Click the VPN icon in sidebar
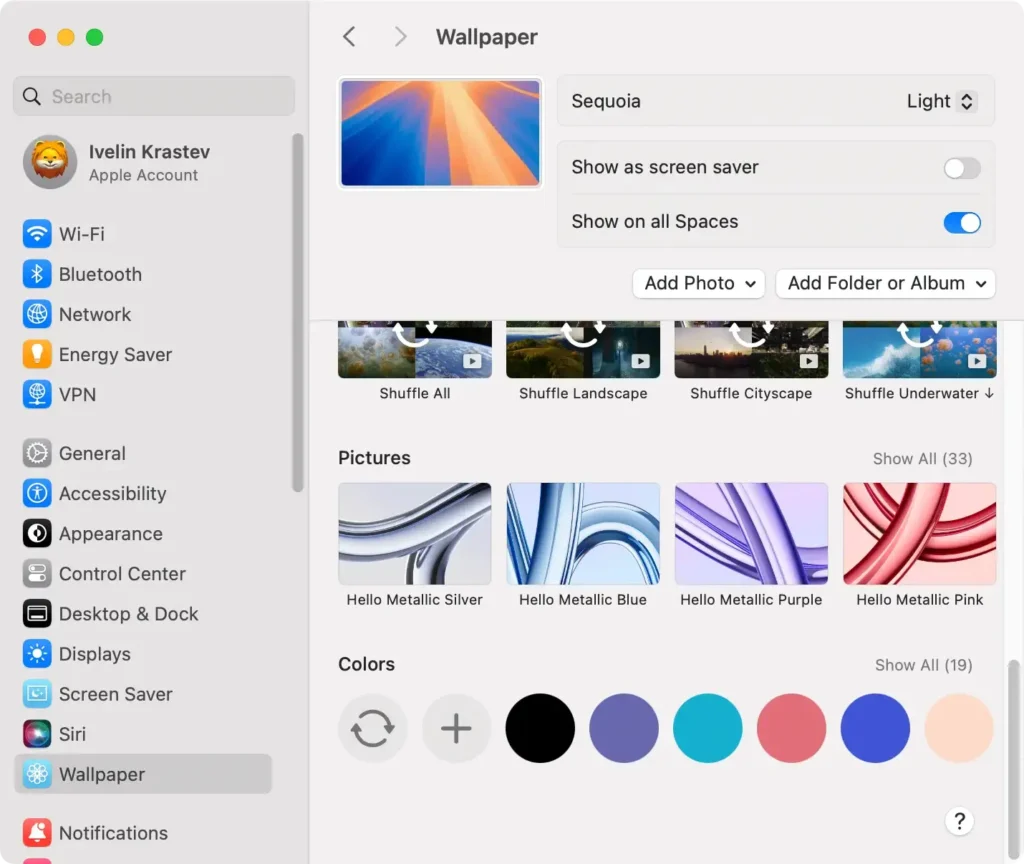 pyautogui.click(x=37, y=394)
